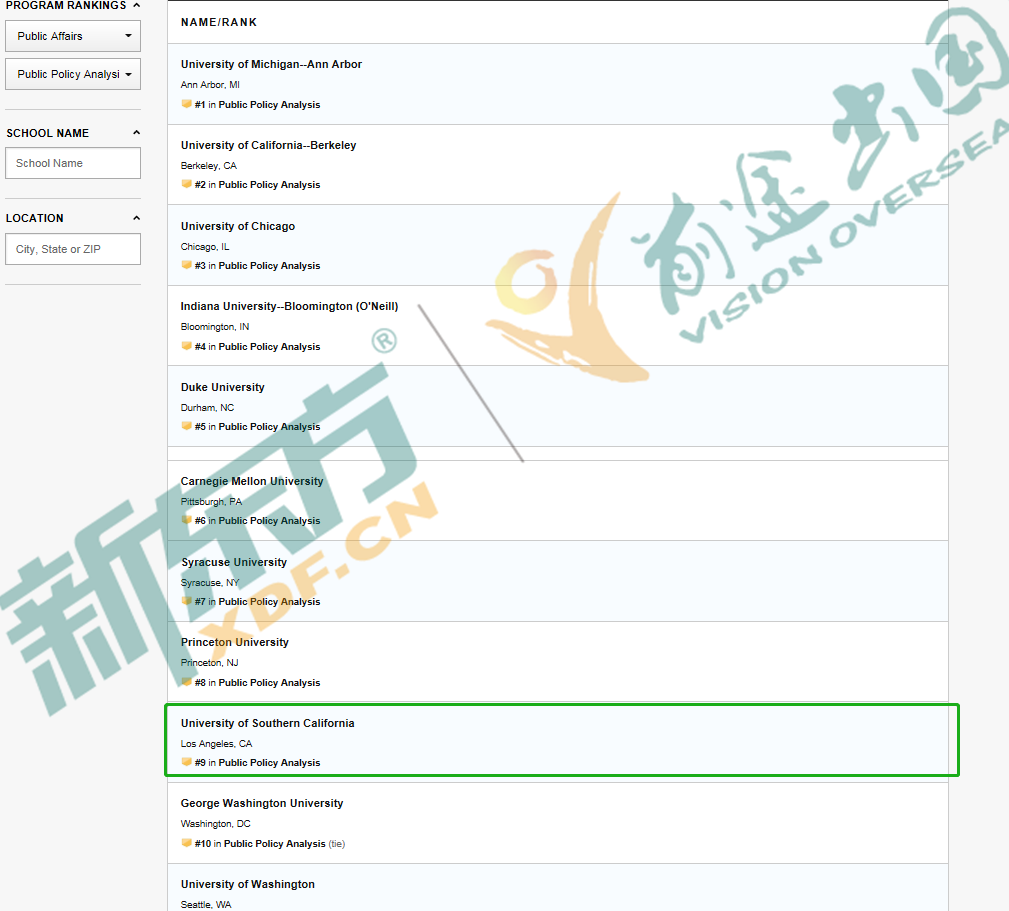
Task: Click the #4 rank badge icon
Action: click(187, 345)
